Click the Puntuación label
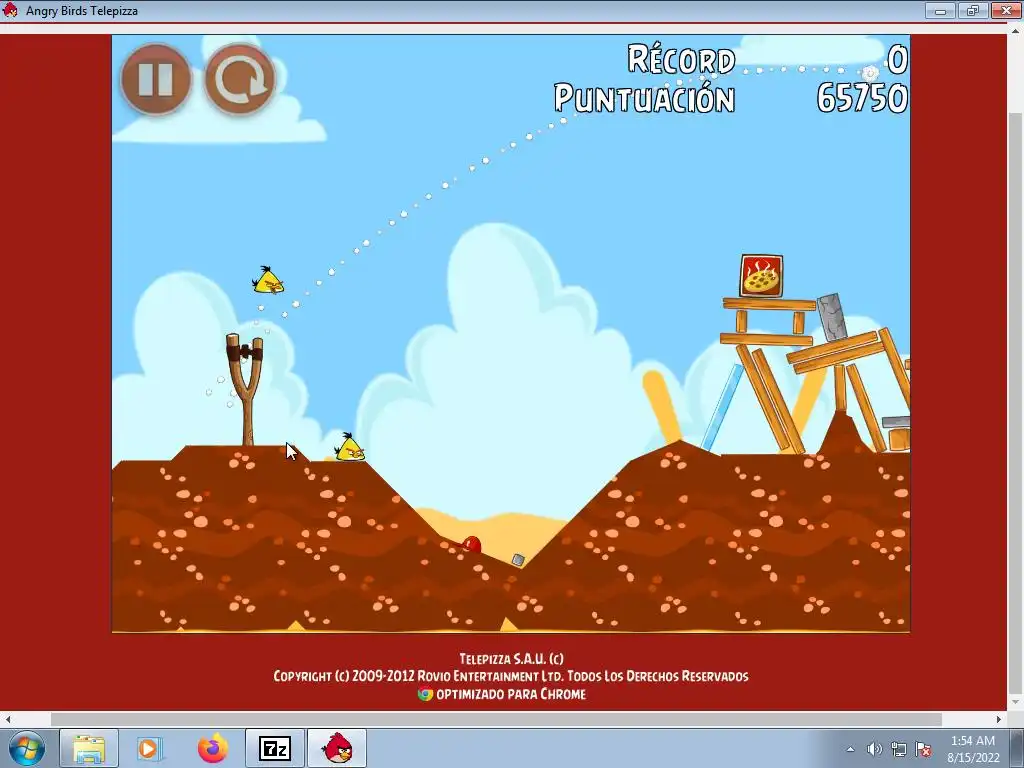Screen dimensions: 1024x768 [x=645, y=99]
